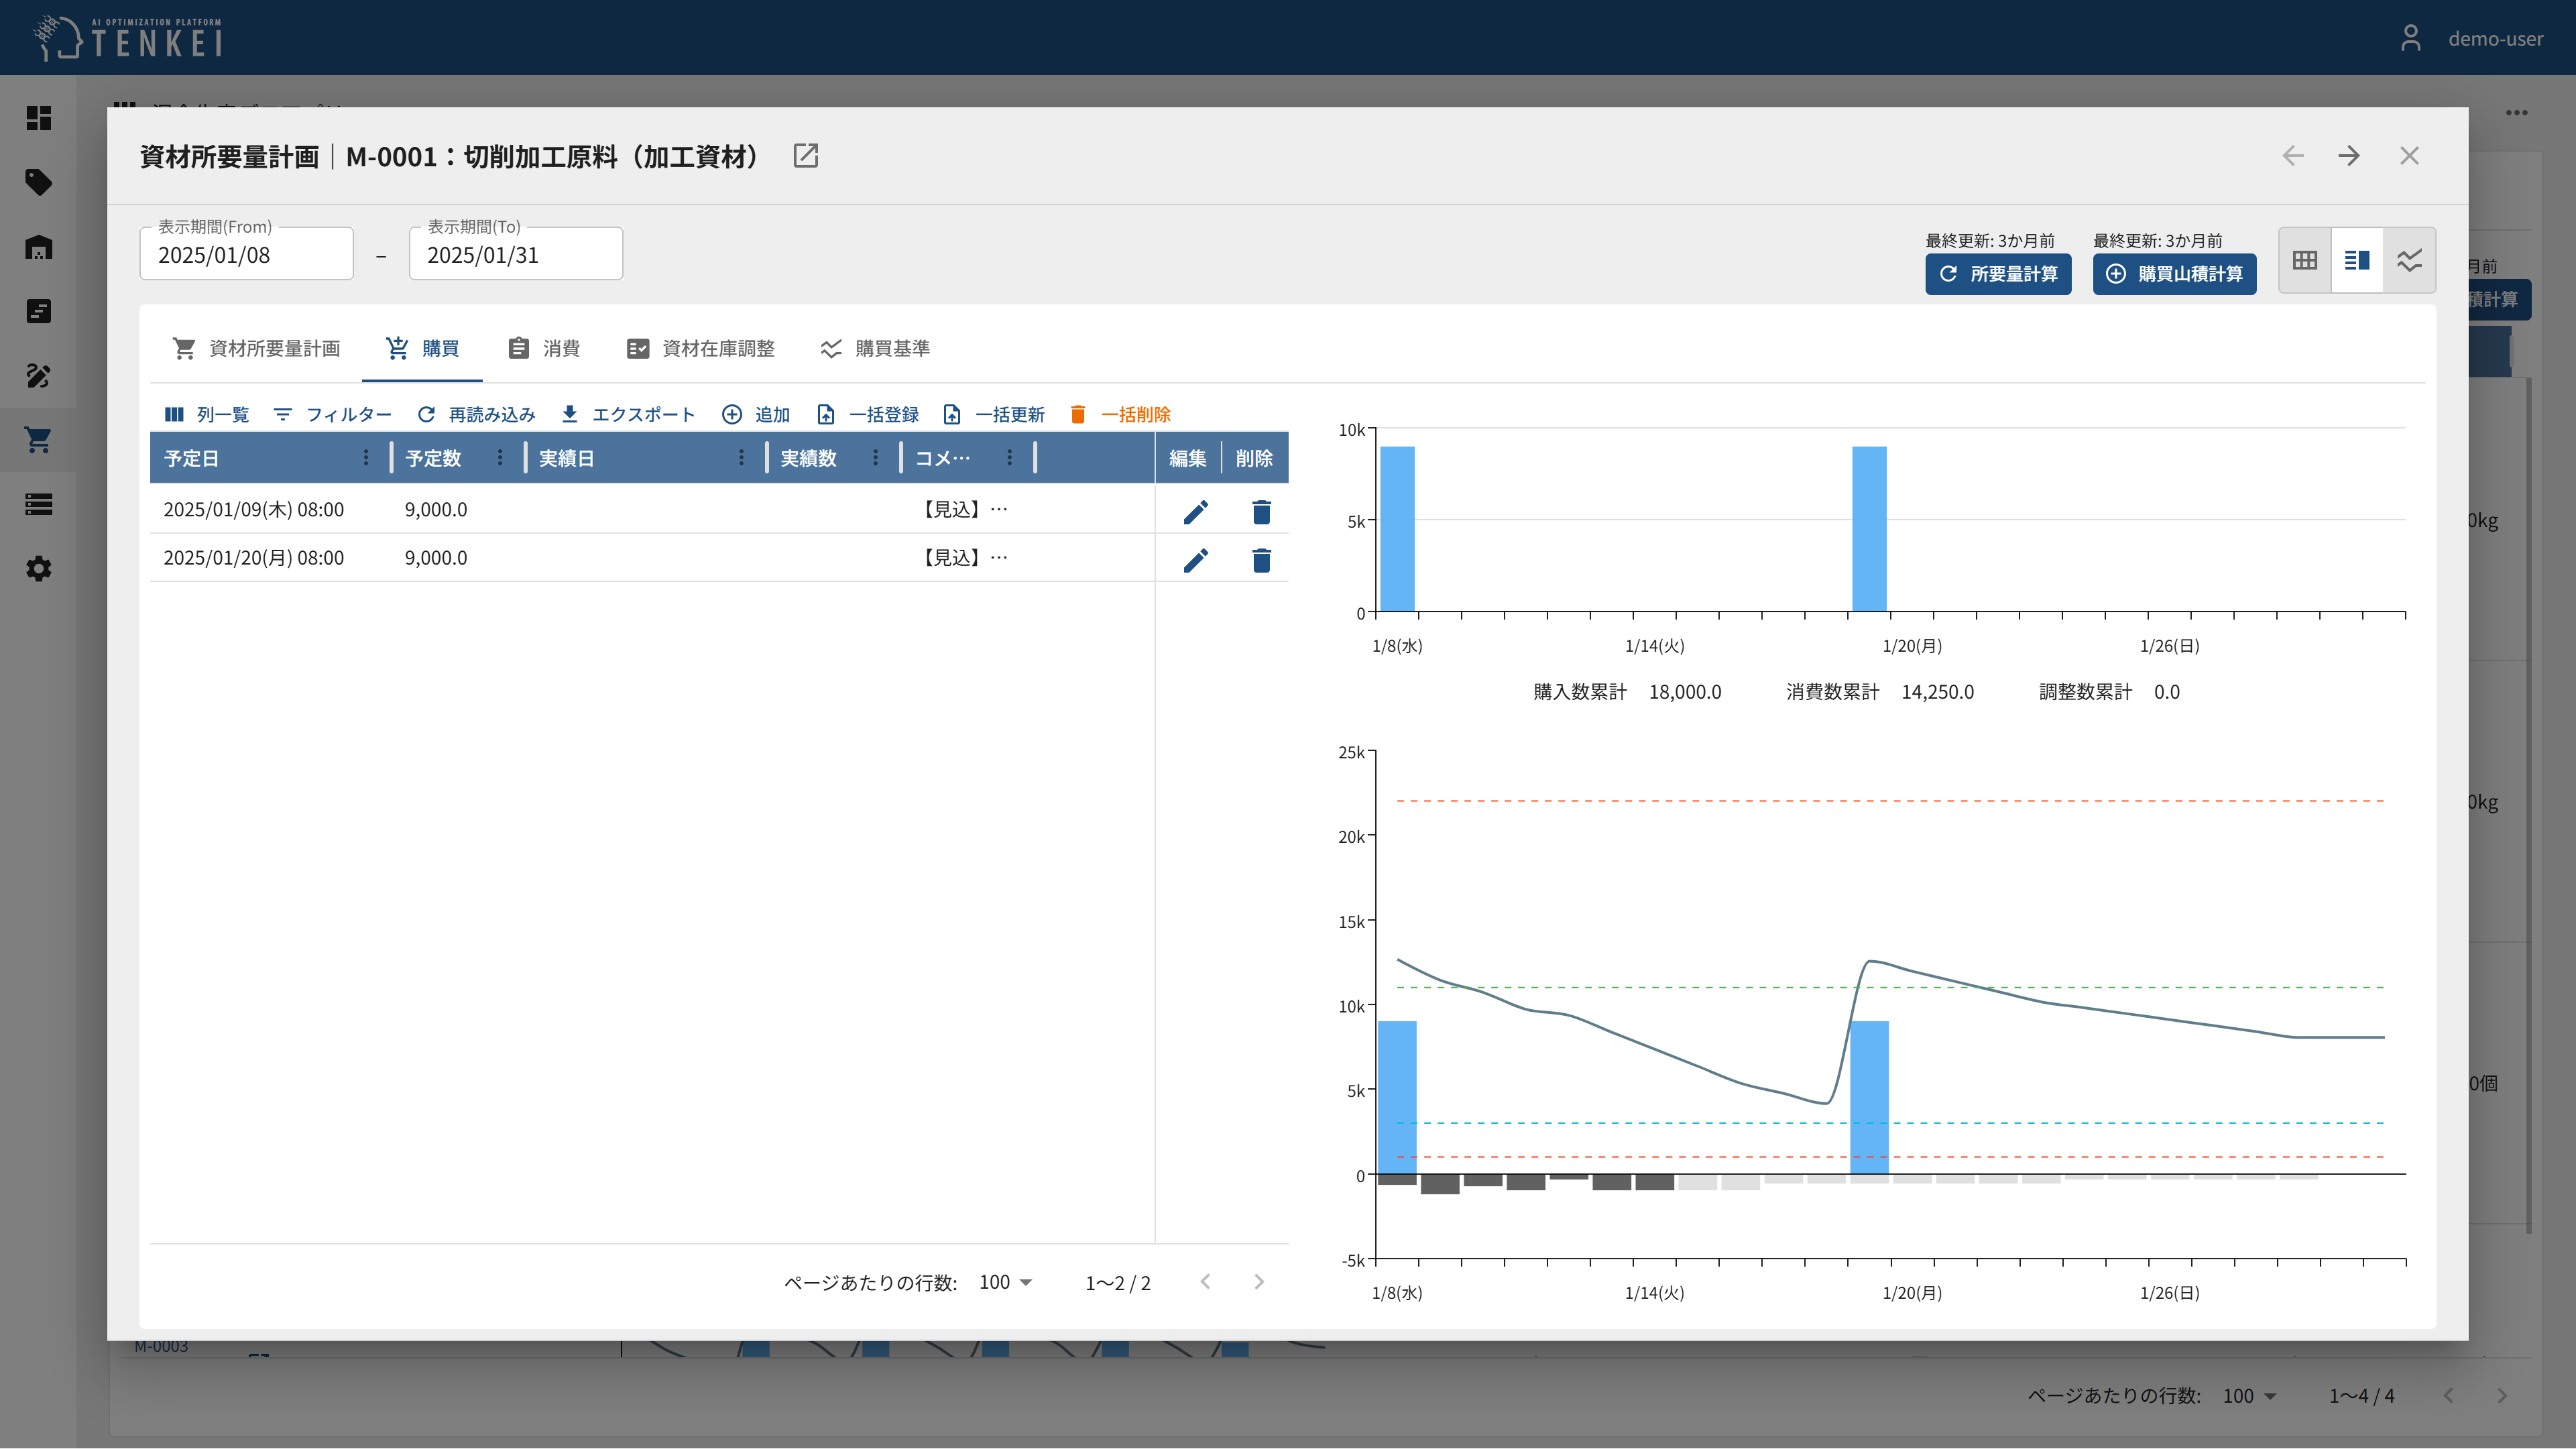This screenshot has height=1449, width=2576.
Task: Switch to split table-chart view toggle
Action: [x=2356, y=260]
